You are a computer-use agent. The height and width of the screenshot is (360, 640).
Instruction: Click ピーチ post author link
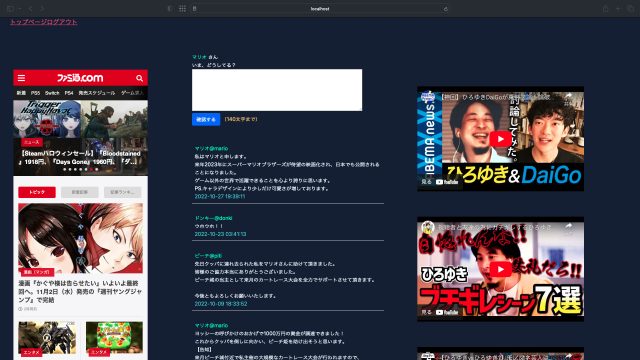[208, 256]
